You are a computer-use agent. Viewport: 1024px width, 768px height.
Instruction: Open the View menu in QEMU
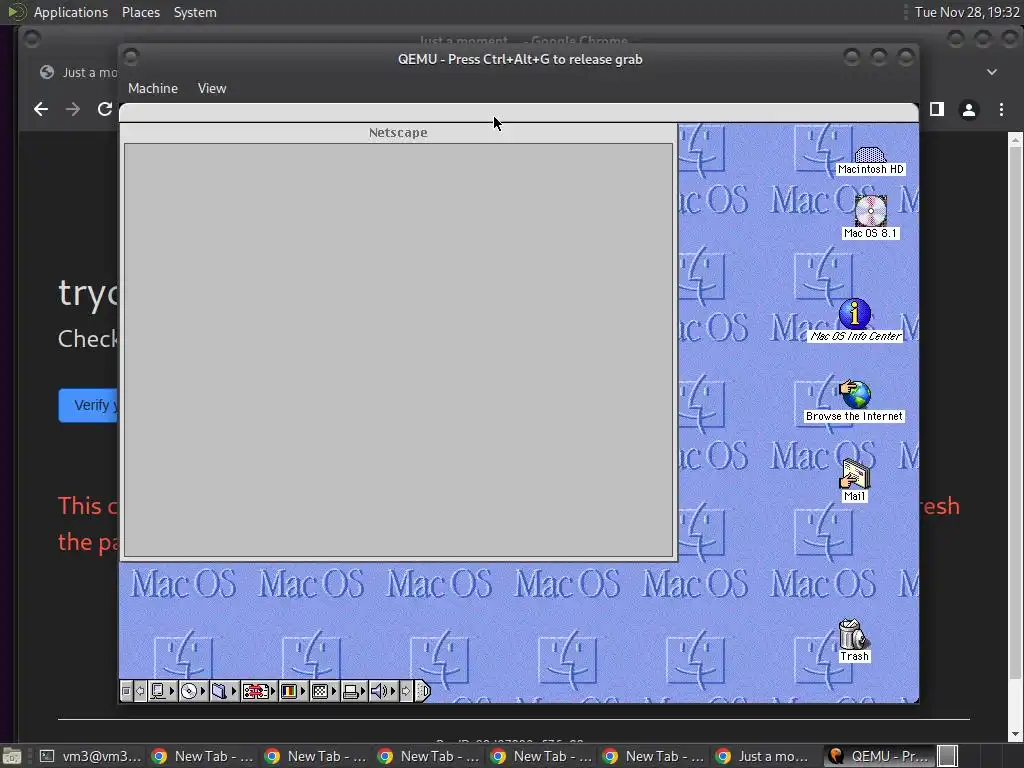pos(212,88)
